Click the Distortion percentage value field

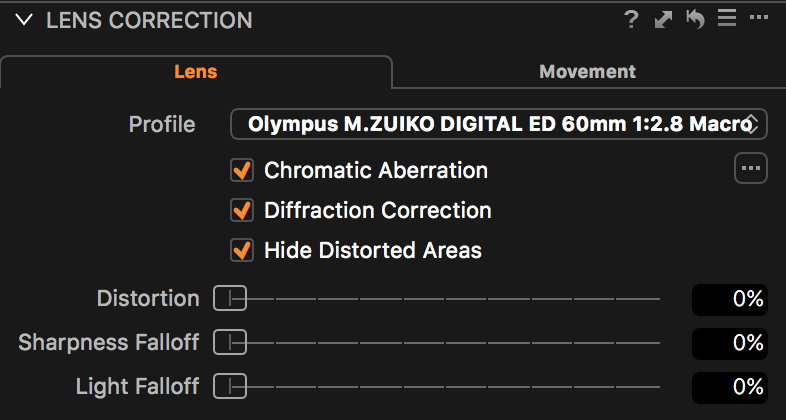[x=730, y=299]
